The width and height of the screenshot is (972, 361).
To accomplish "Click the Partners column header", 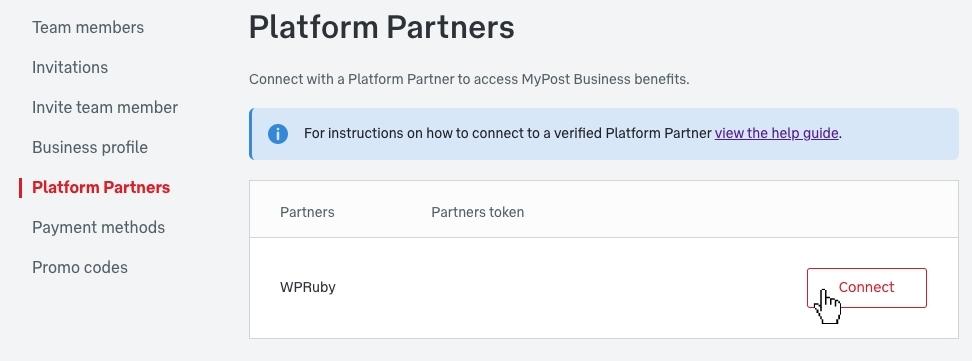I will pyautogui.click(x=307, y=212).
